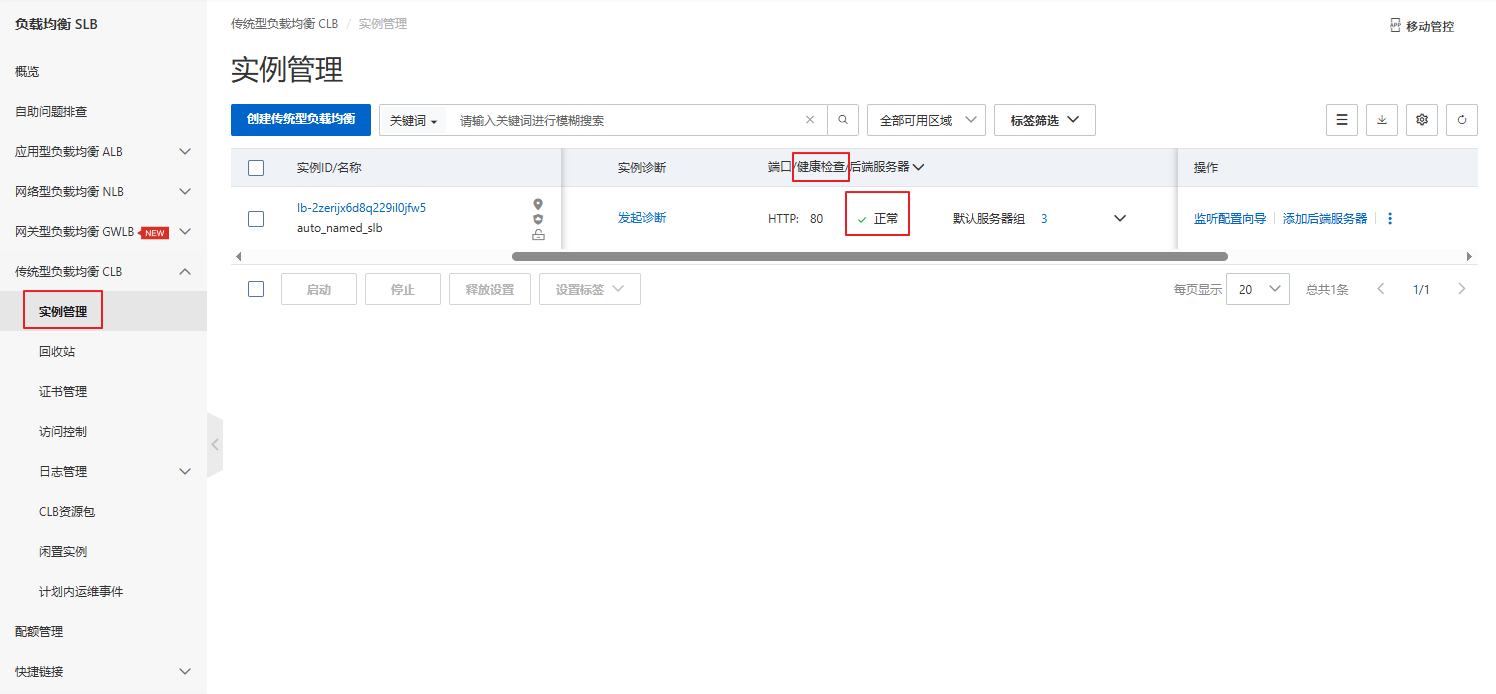
Task: Expand 快捷链接 section
Action: [x=185, y=672]
